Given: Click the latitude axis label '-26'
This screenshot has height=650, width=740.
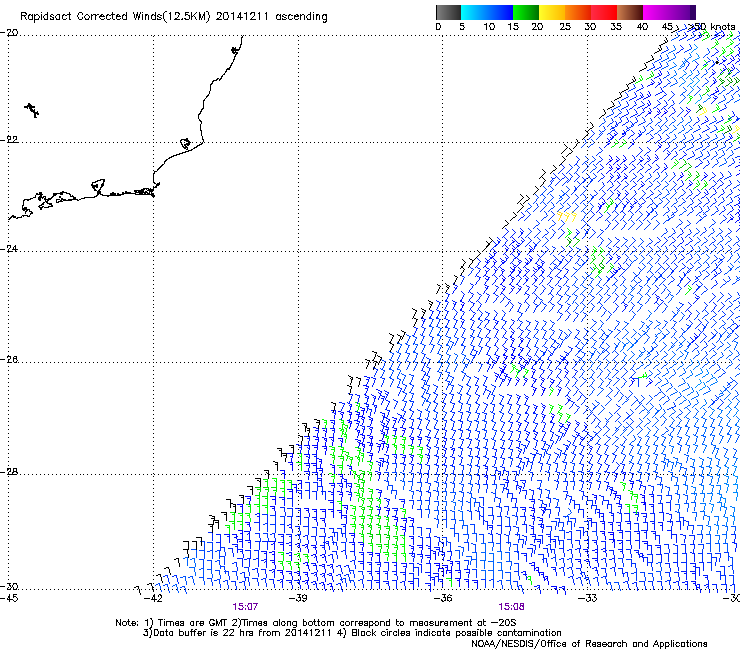Looking at the screenshot, I should [x=10, y=360].
